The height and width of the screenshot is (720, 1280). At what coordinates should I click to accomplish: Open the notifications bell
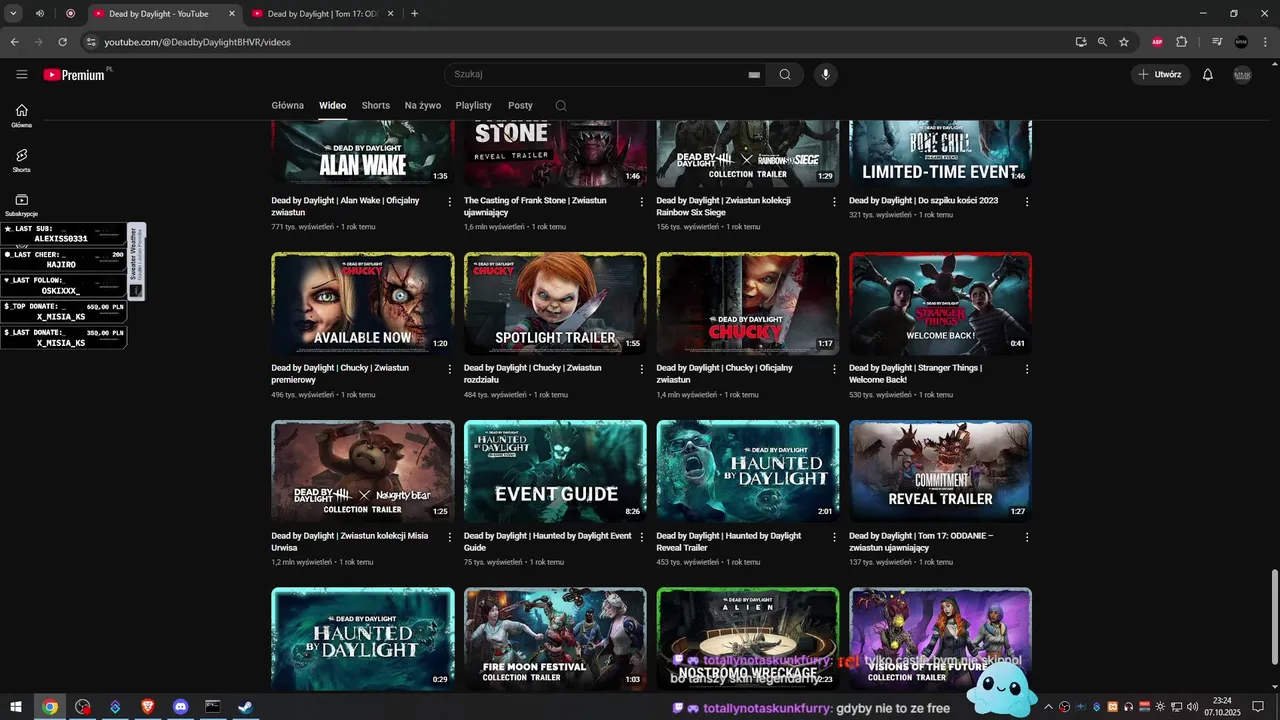pyautogui.click(x=1207, y=75)
